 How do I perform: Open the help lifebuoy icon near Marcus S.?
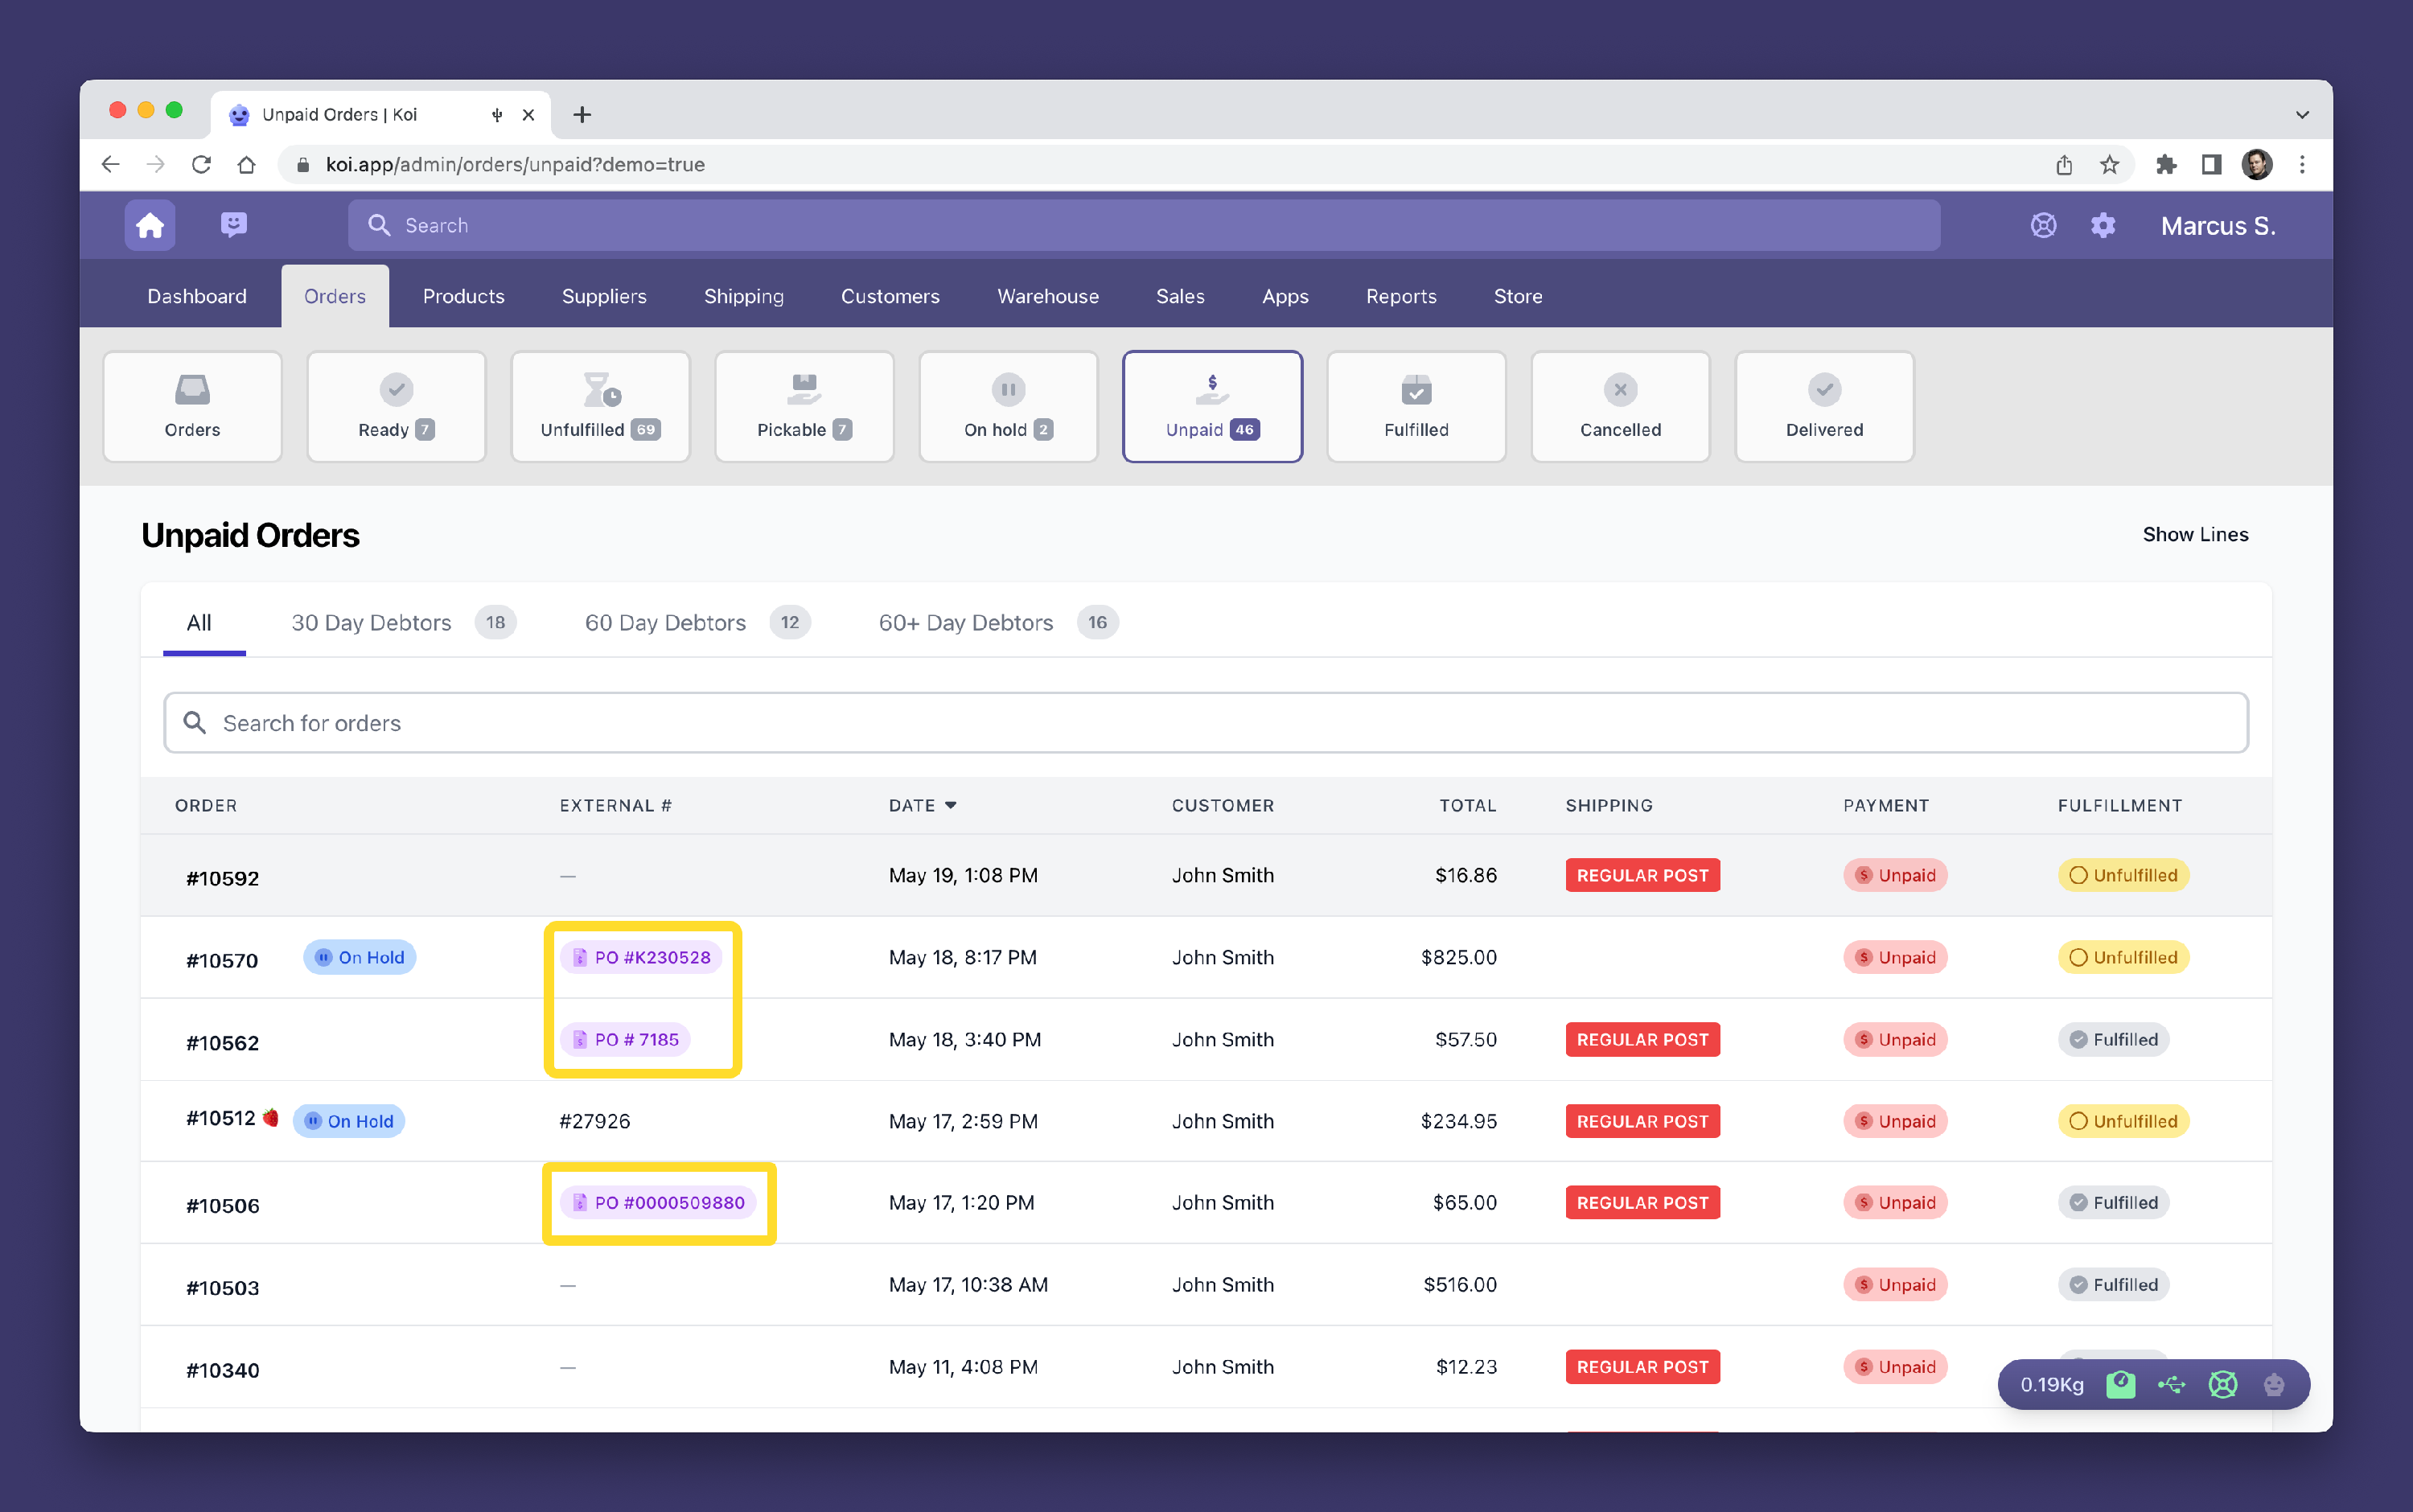tap(2043, 225)
